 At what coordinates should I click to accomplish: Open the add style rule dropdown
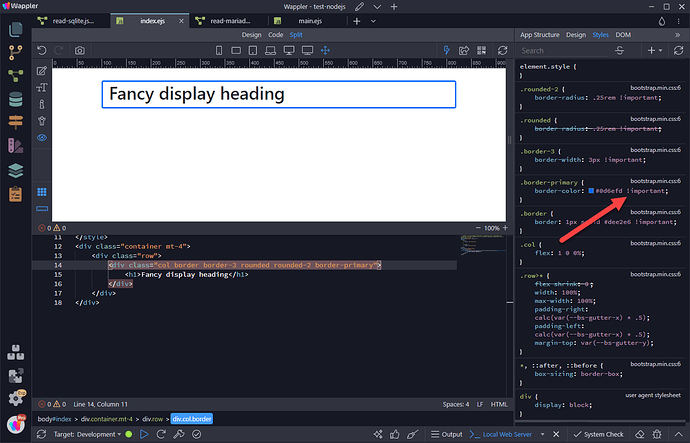(655, 51)
